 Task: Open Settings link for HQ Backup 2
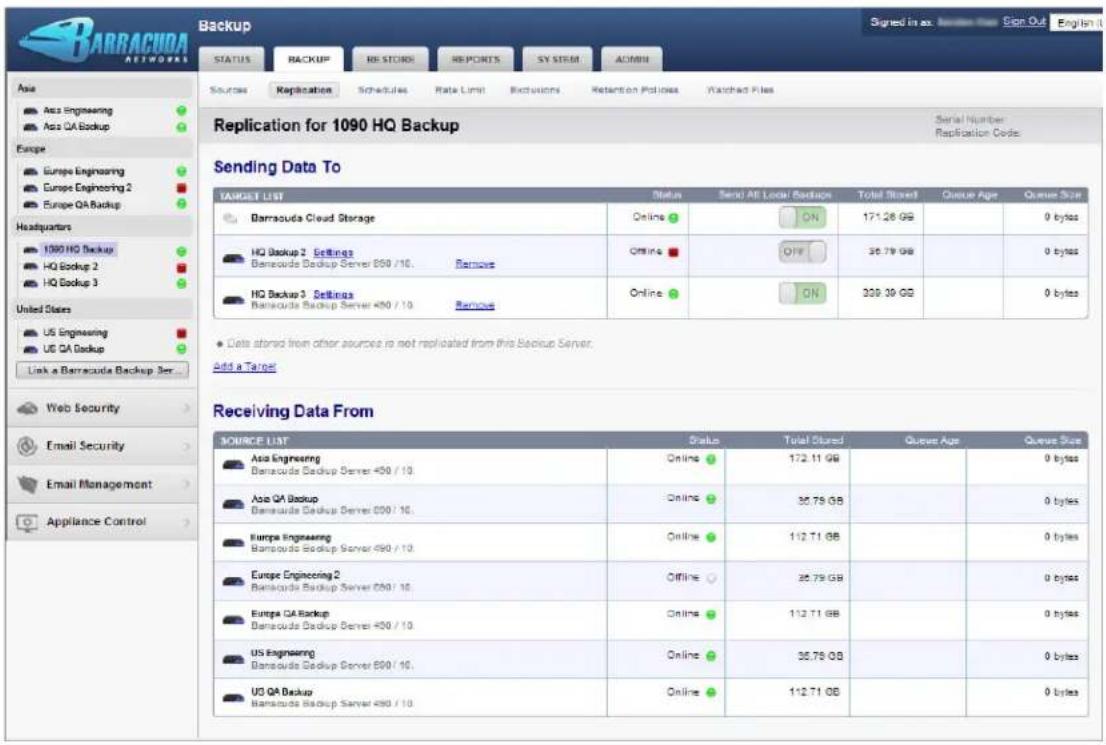(x=333, y=253)
